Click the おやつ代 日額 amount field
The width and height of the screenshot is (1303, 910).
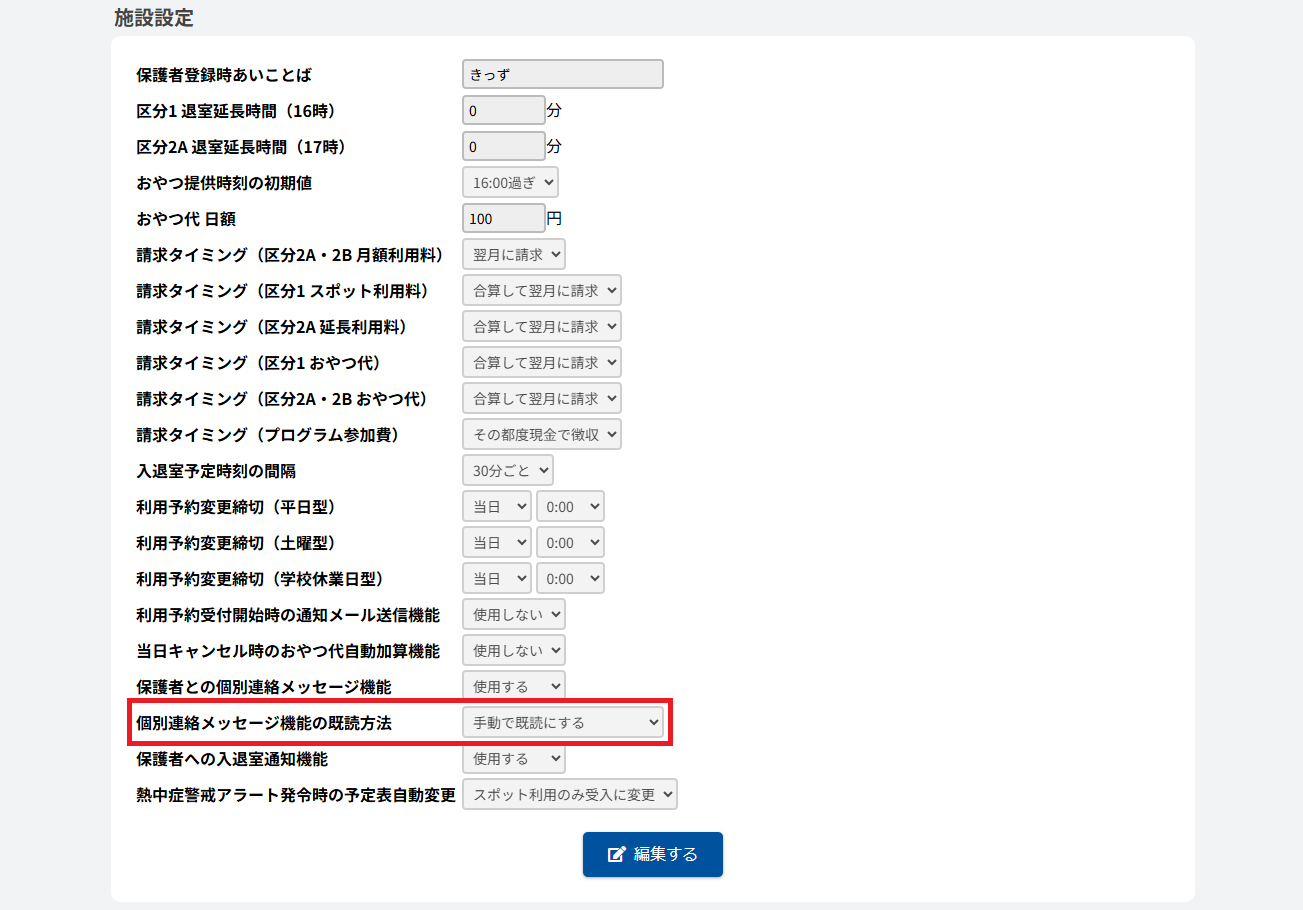point(503,218)
